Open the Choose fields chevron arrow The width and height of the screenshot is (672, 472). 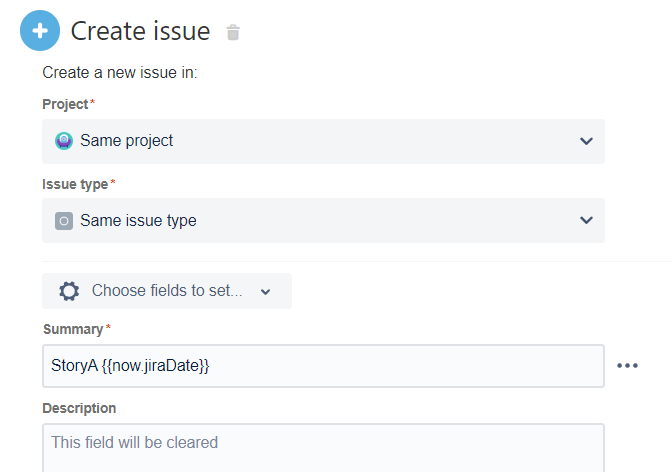(x=265, y=292)
